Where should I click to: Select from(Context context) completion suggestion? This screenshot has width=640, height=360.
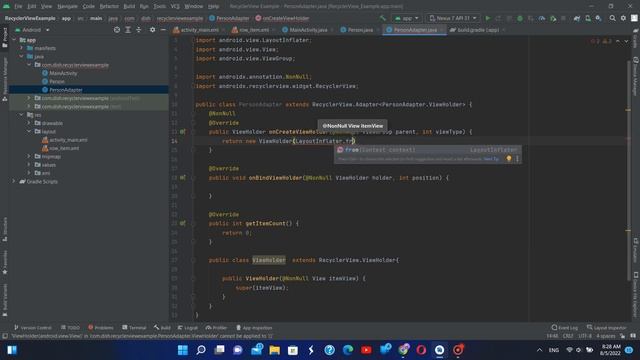click(x=427, y=150)
